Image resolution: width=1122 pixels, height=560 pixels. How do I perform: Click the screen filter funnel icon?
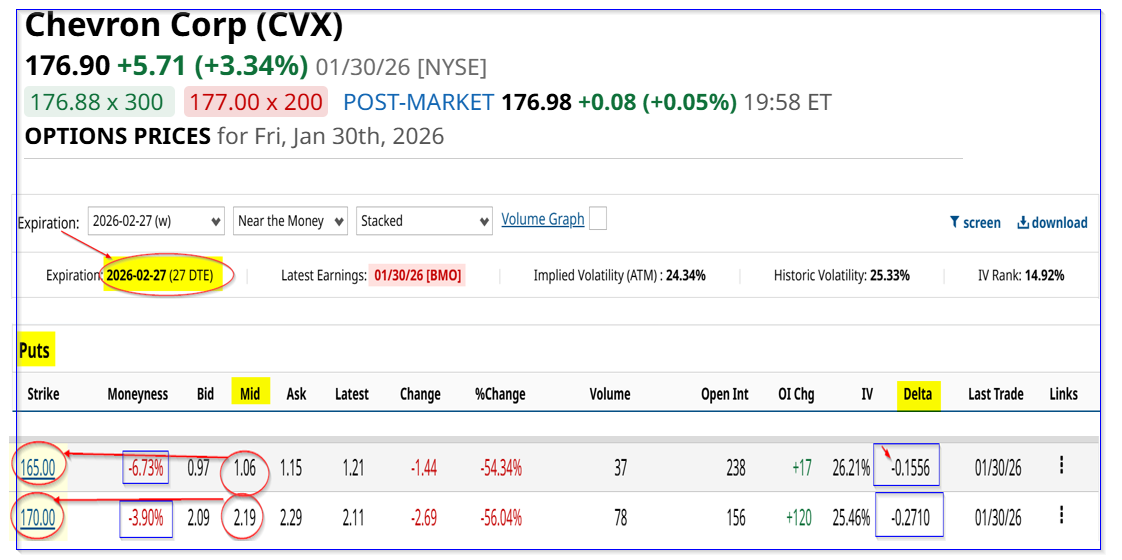pyautogui.click(x=955, y=223)
